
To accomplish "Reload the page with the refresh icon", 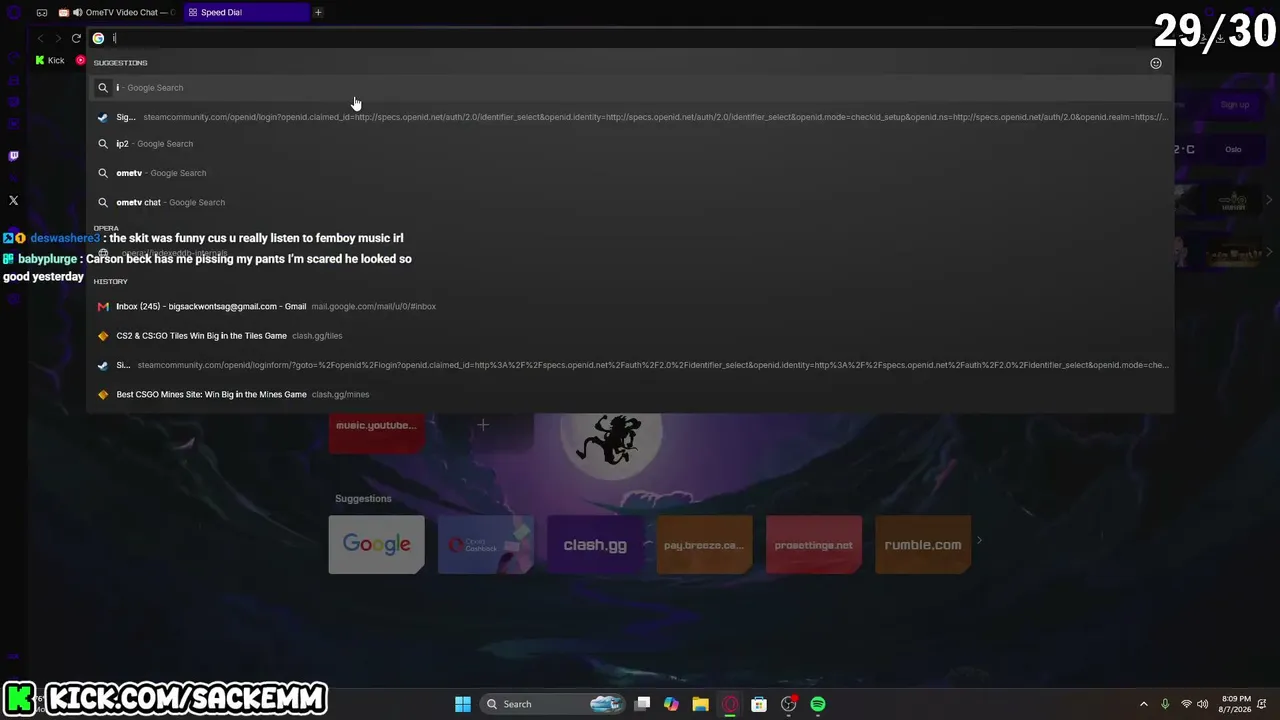I will (x=76, y=38).
